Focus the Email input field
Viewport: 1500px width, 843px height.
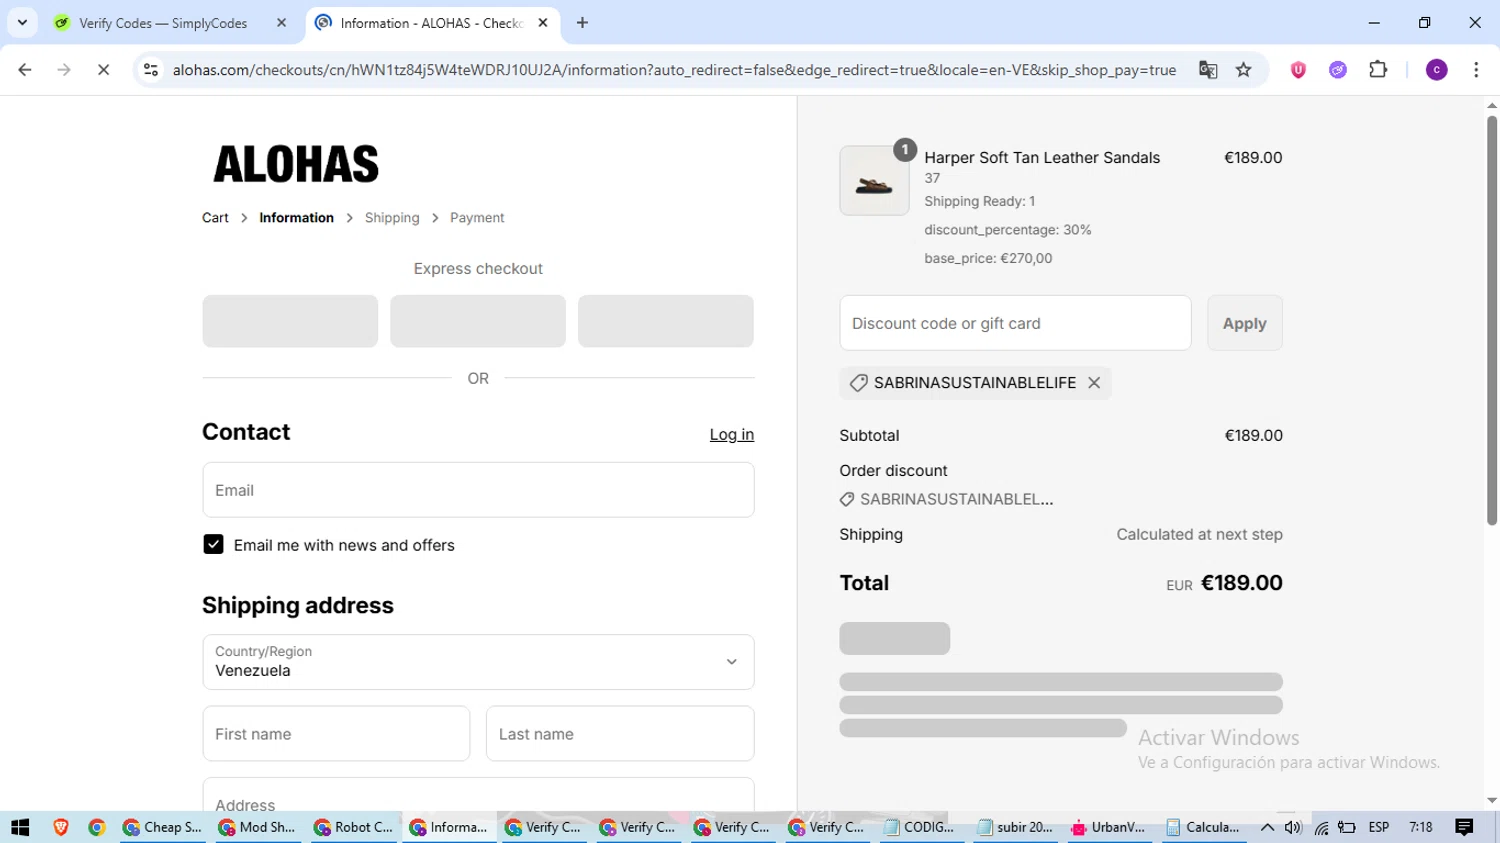[x=478, y=490]
